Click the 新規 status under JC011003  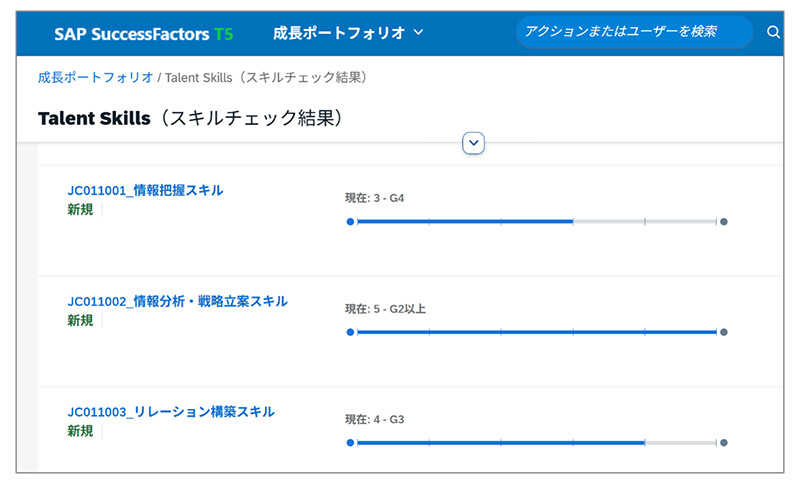pyautogui.click(x=80, y=431)
